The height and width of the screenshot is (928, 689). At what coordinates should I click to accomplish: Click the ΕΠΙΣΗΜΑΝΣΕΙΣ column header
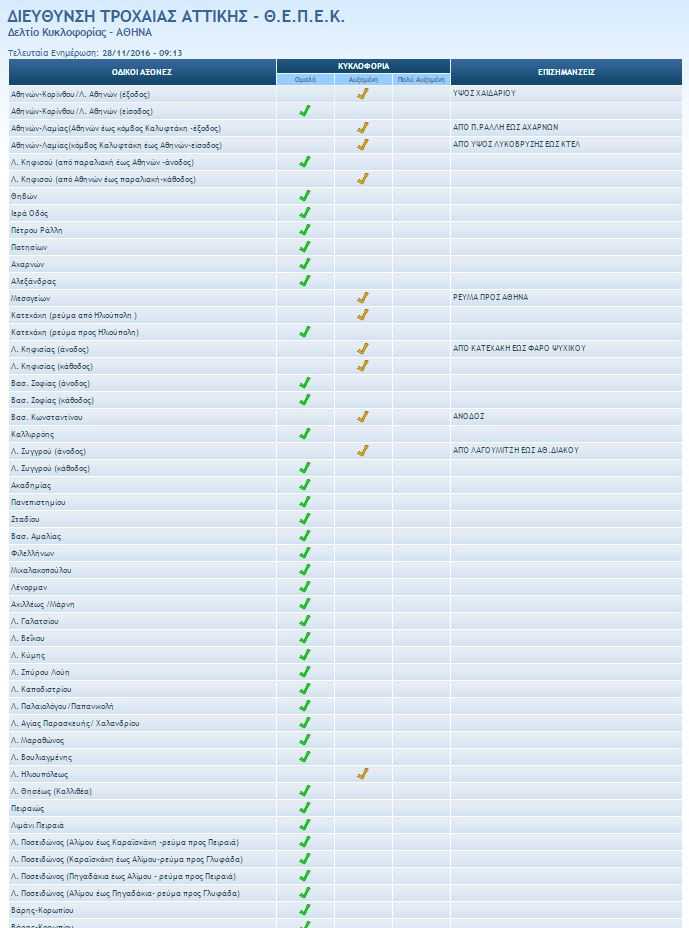566,72
